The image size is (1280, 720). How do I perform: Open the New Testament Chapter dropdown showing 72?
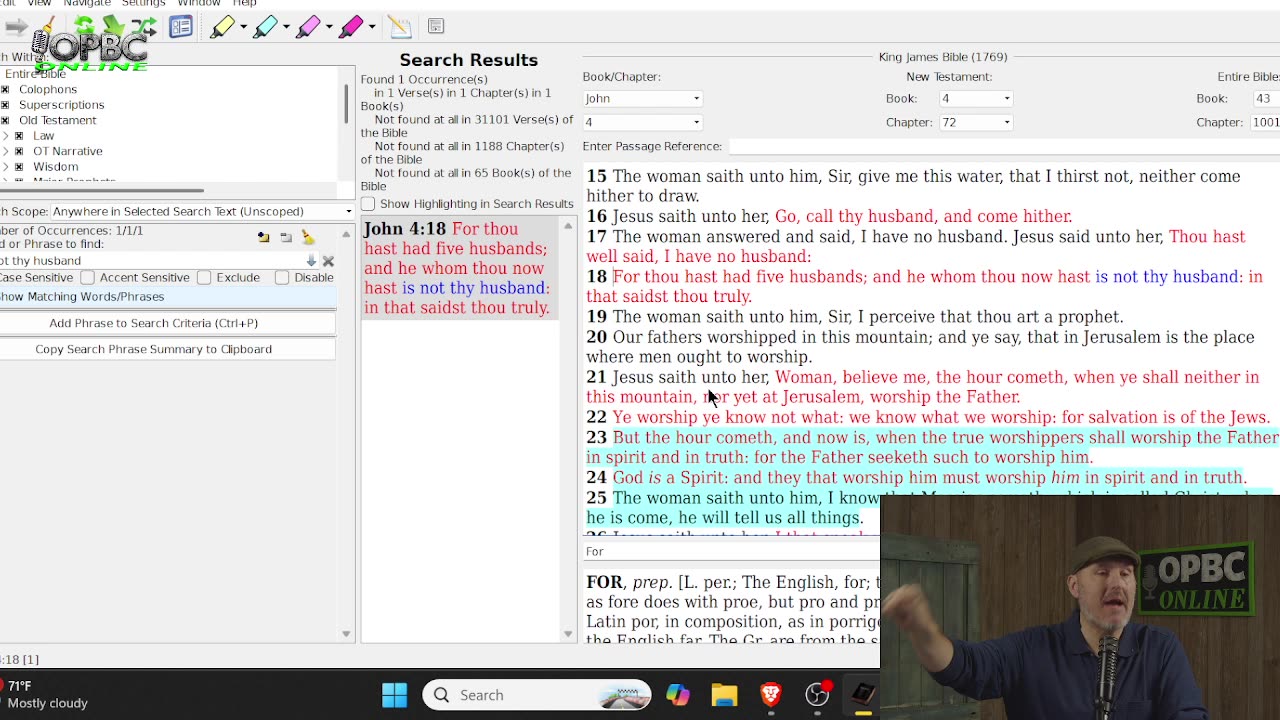pyautogui.click(x=975, y=122)
